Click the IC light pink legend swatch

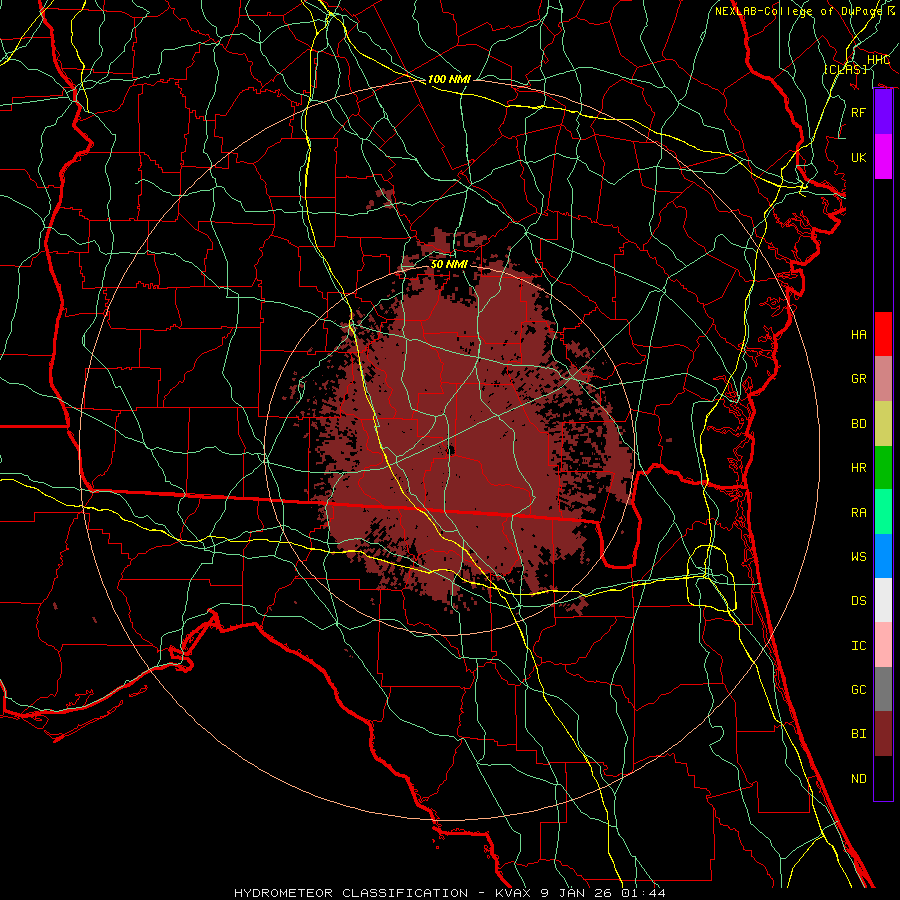[883, 645]
